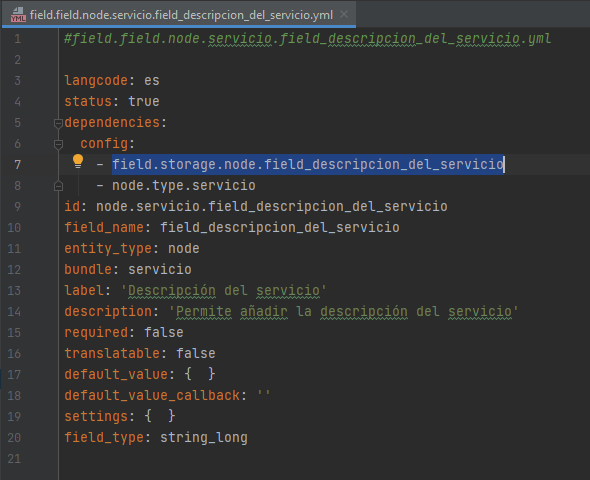The width and height of the screenshot is (590, 480).
Task: Click 'node' value on line 11
Action: click(184, 249)
